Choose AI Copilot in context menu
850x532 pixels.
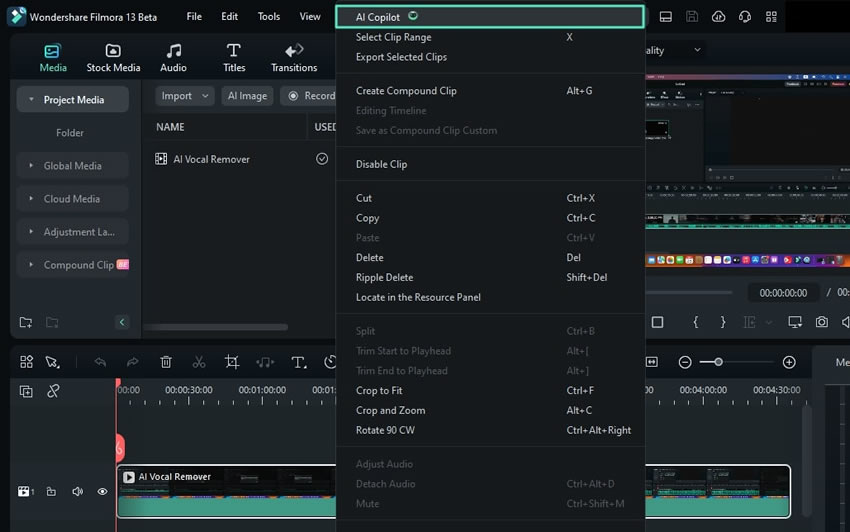point(490,17)
